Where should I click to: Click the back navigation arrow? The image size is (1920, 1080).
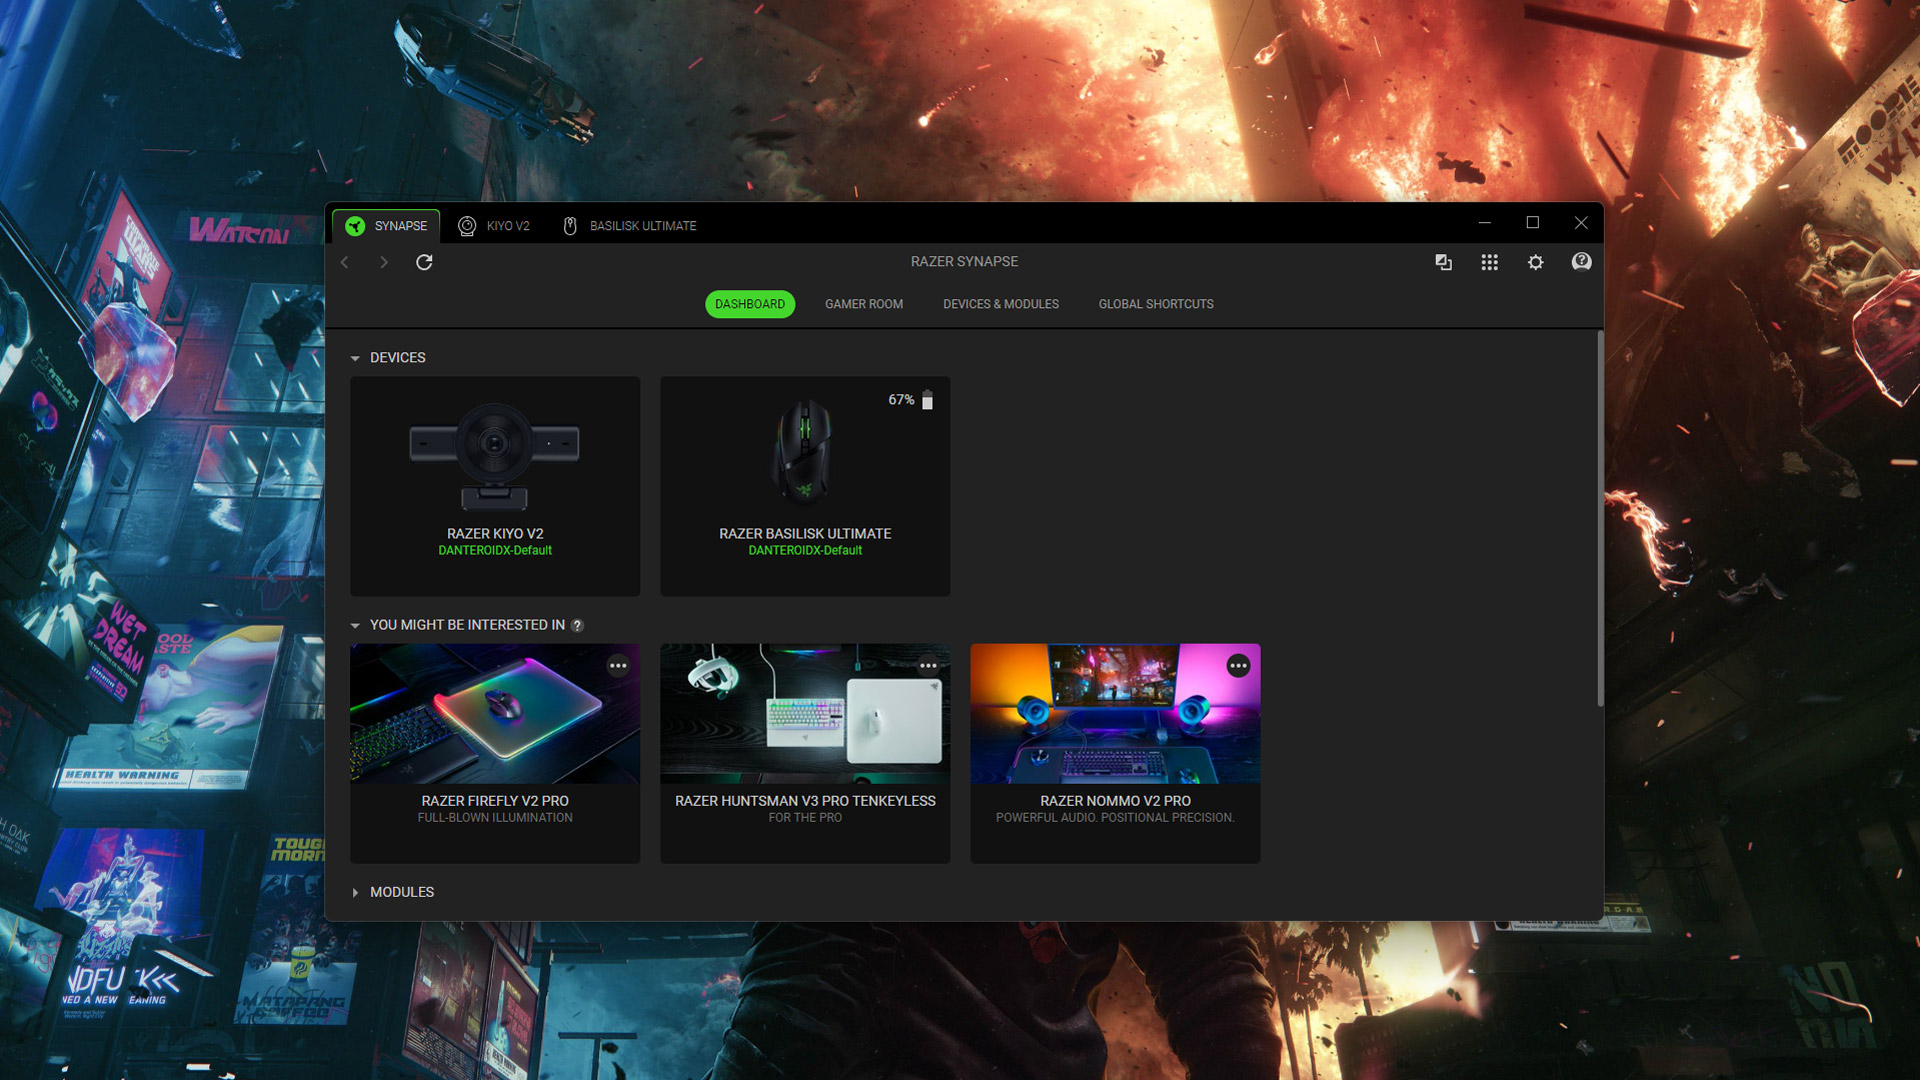345,262
